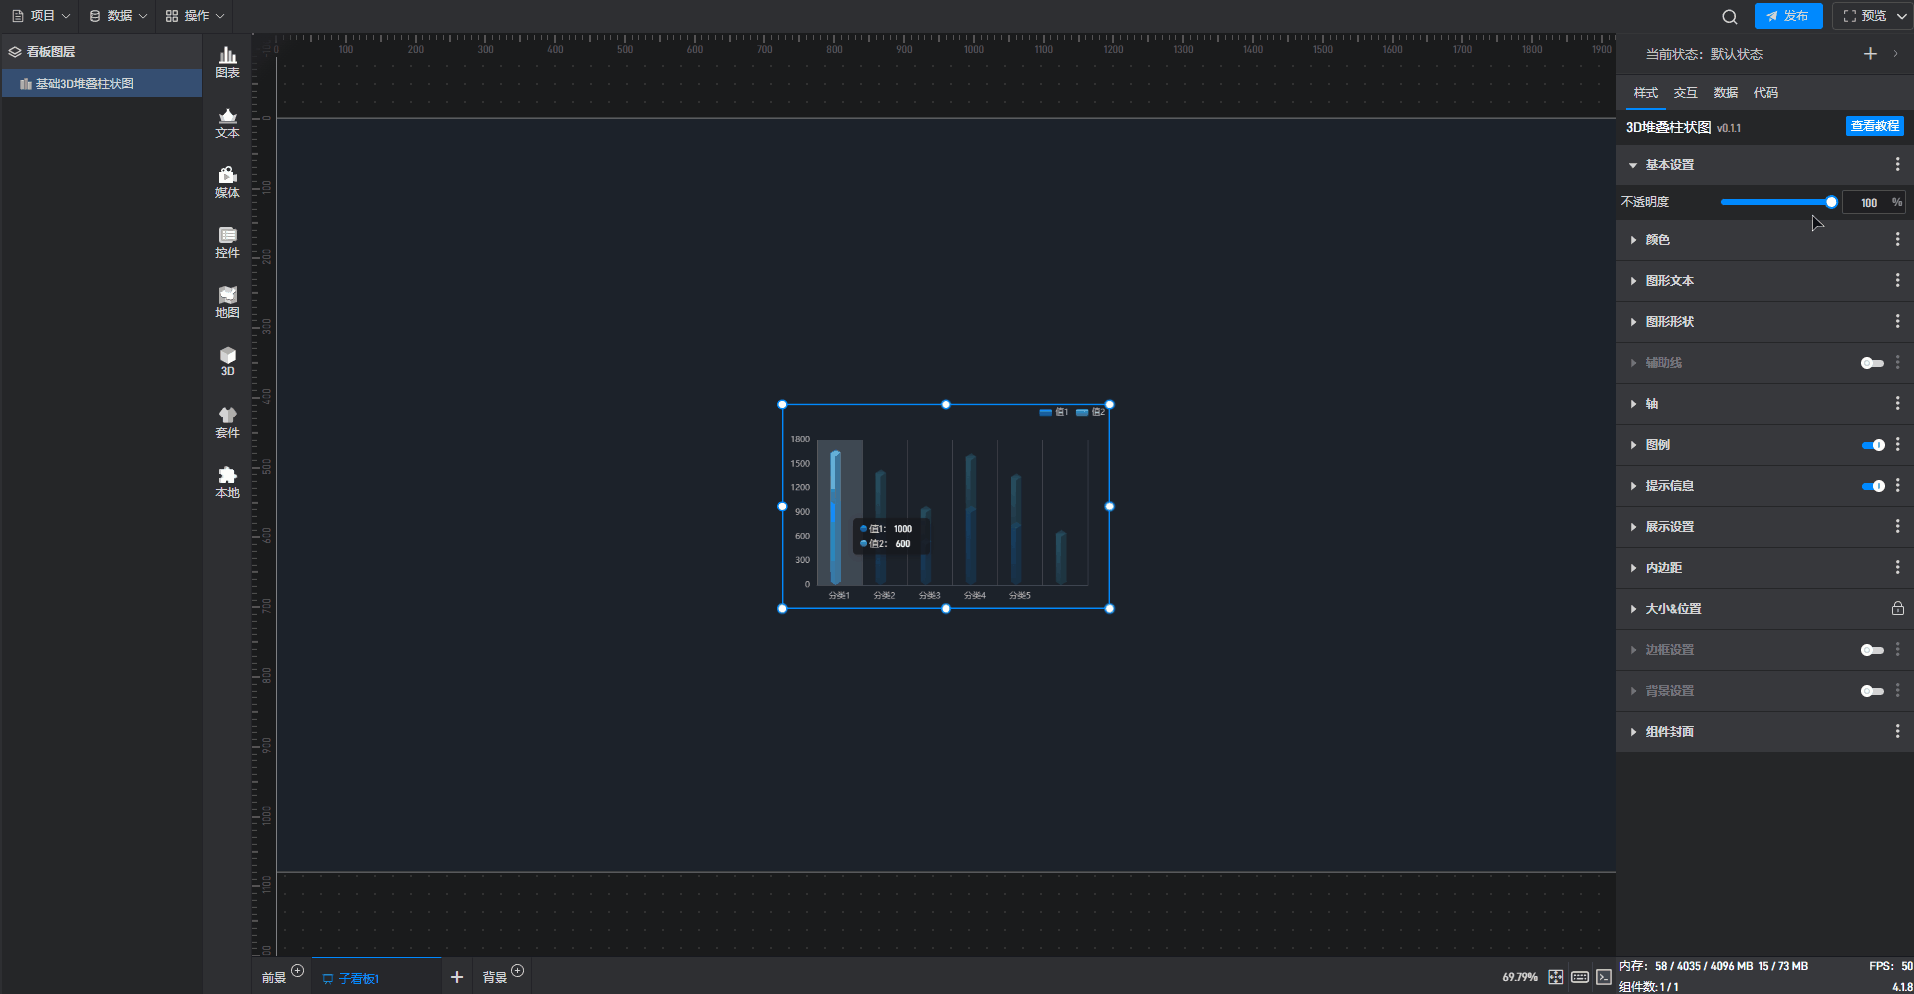Switch to the 交互 tab

point(1685,93)
